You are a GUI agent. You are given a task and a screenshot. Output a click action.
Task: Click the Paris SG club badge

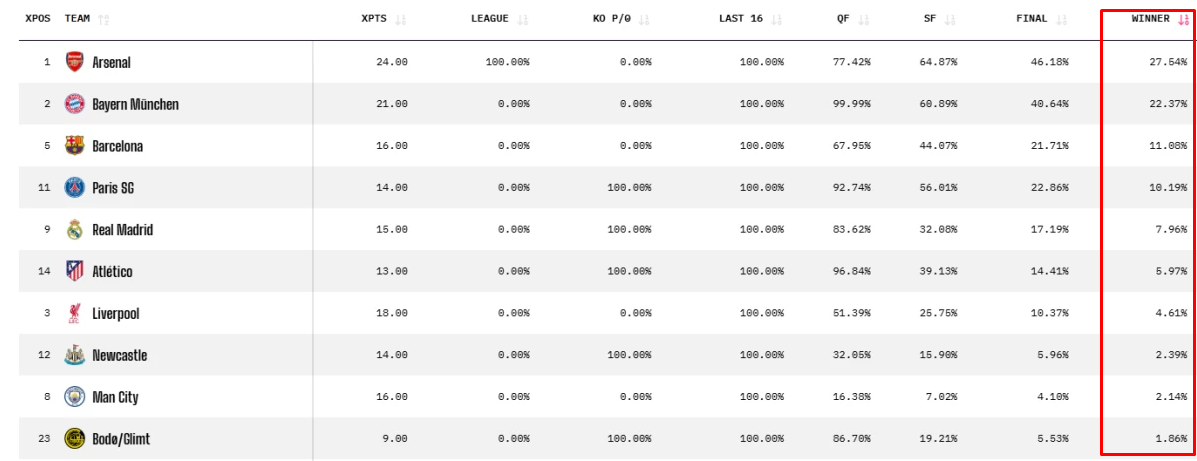pyautogui.click(x=74, y=188)
